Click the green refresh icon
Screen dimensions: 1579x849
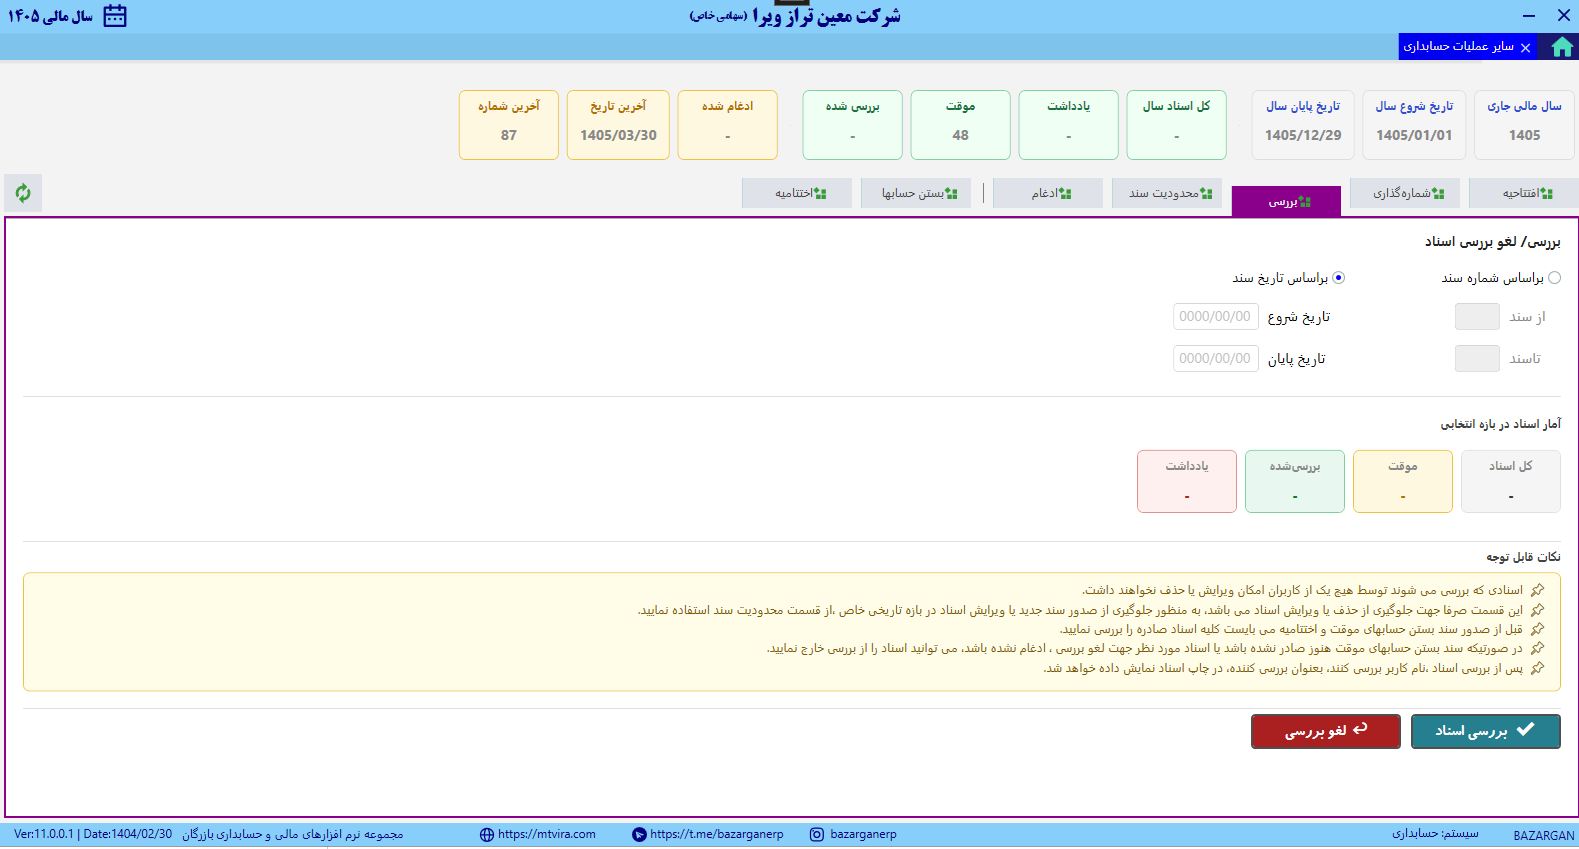(x=23, y=193)
